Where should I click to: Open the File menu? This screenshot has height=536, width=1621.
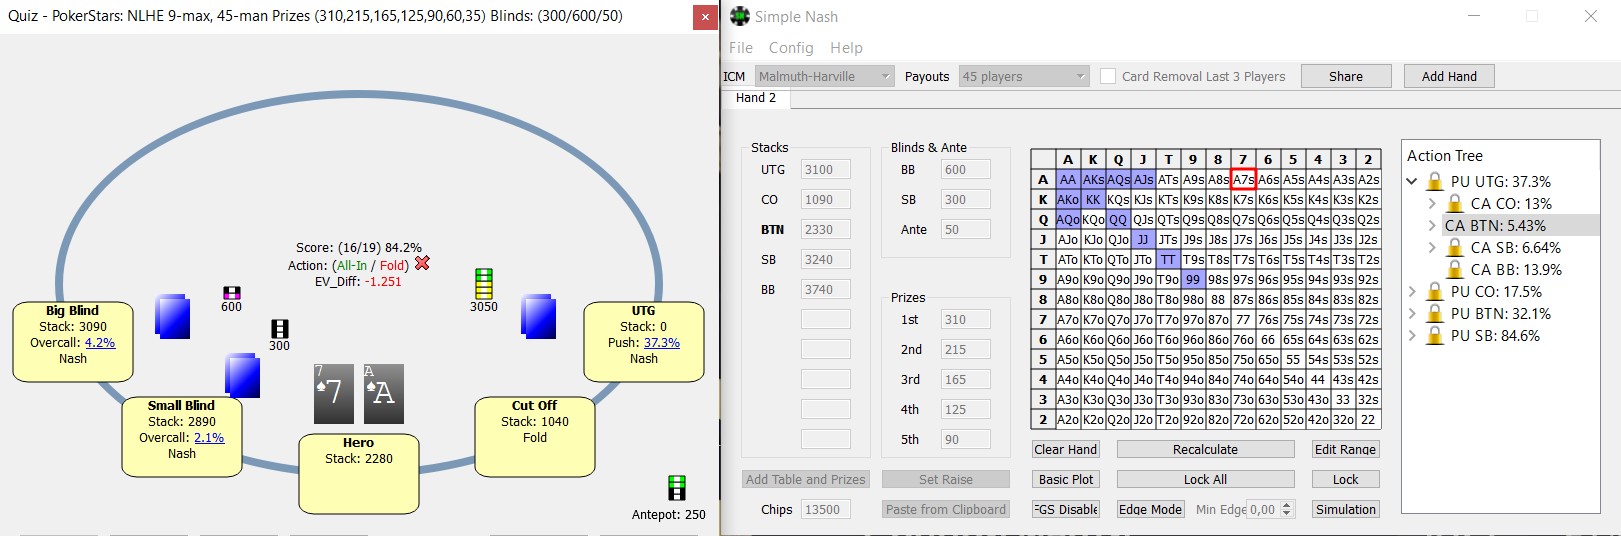click(741, 47)
